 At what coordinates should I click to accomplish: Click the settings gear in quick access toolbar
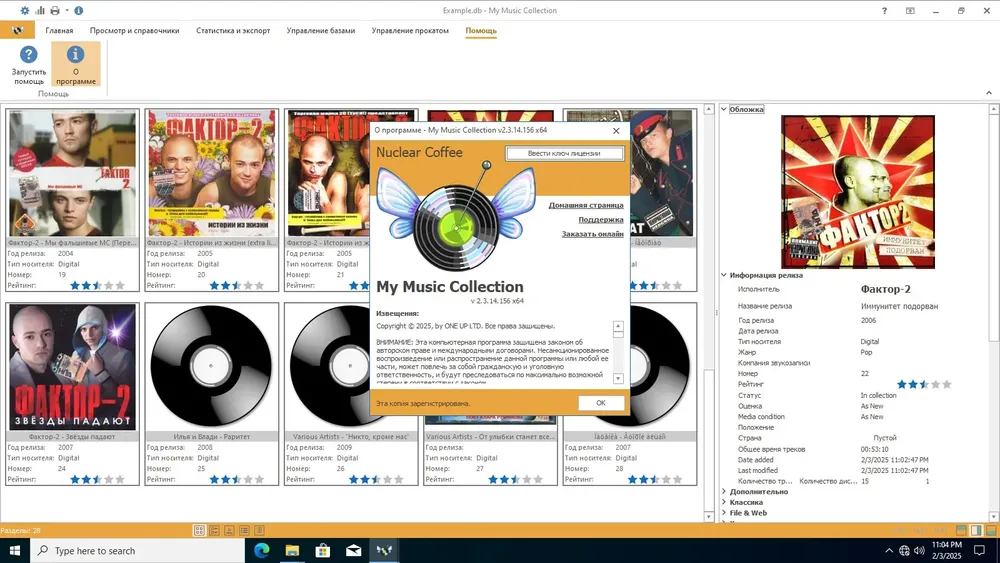tap(25, 10)
